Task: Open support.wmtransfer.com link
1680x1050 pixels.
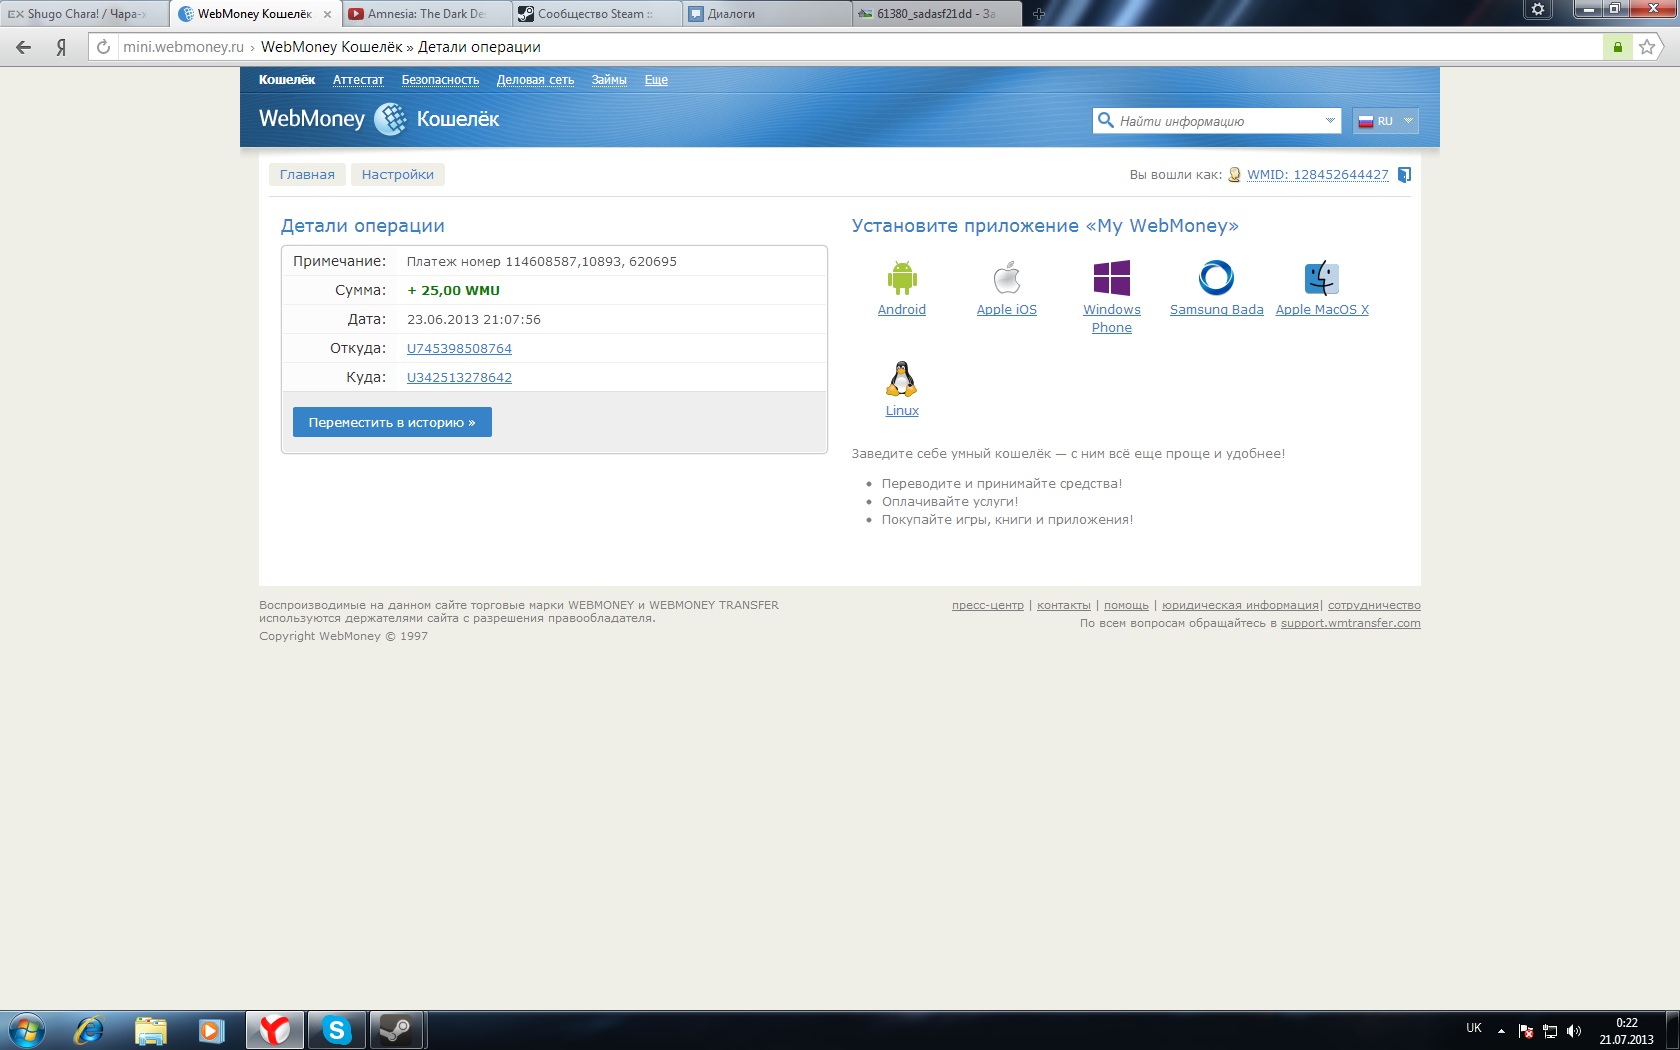Action: (1351, 623)
